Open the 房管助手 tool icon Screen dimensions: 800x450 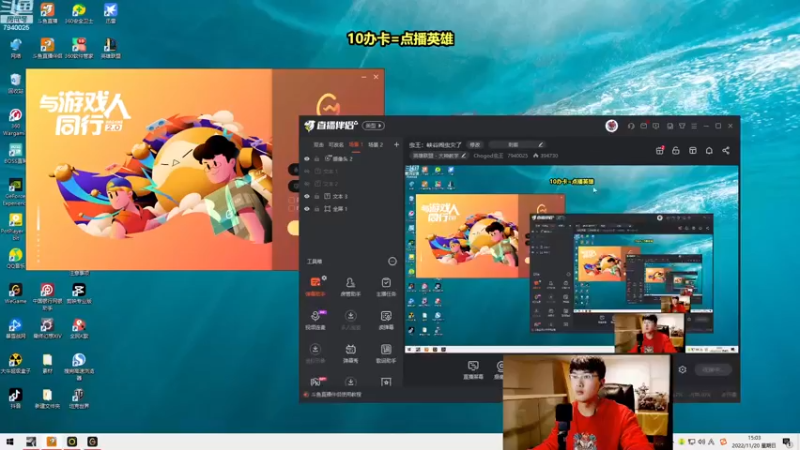[x=350, y=286]
